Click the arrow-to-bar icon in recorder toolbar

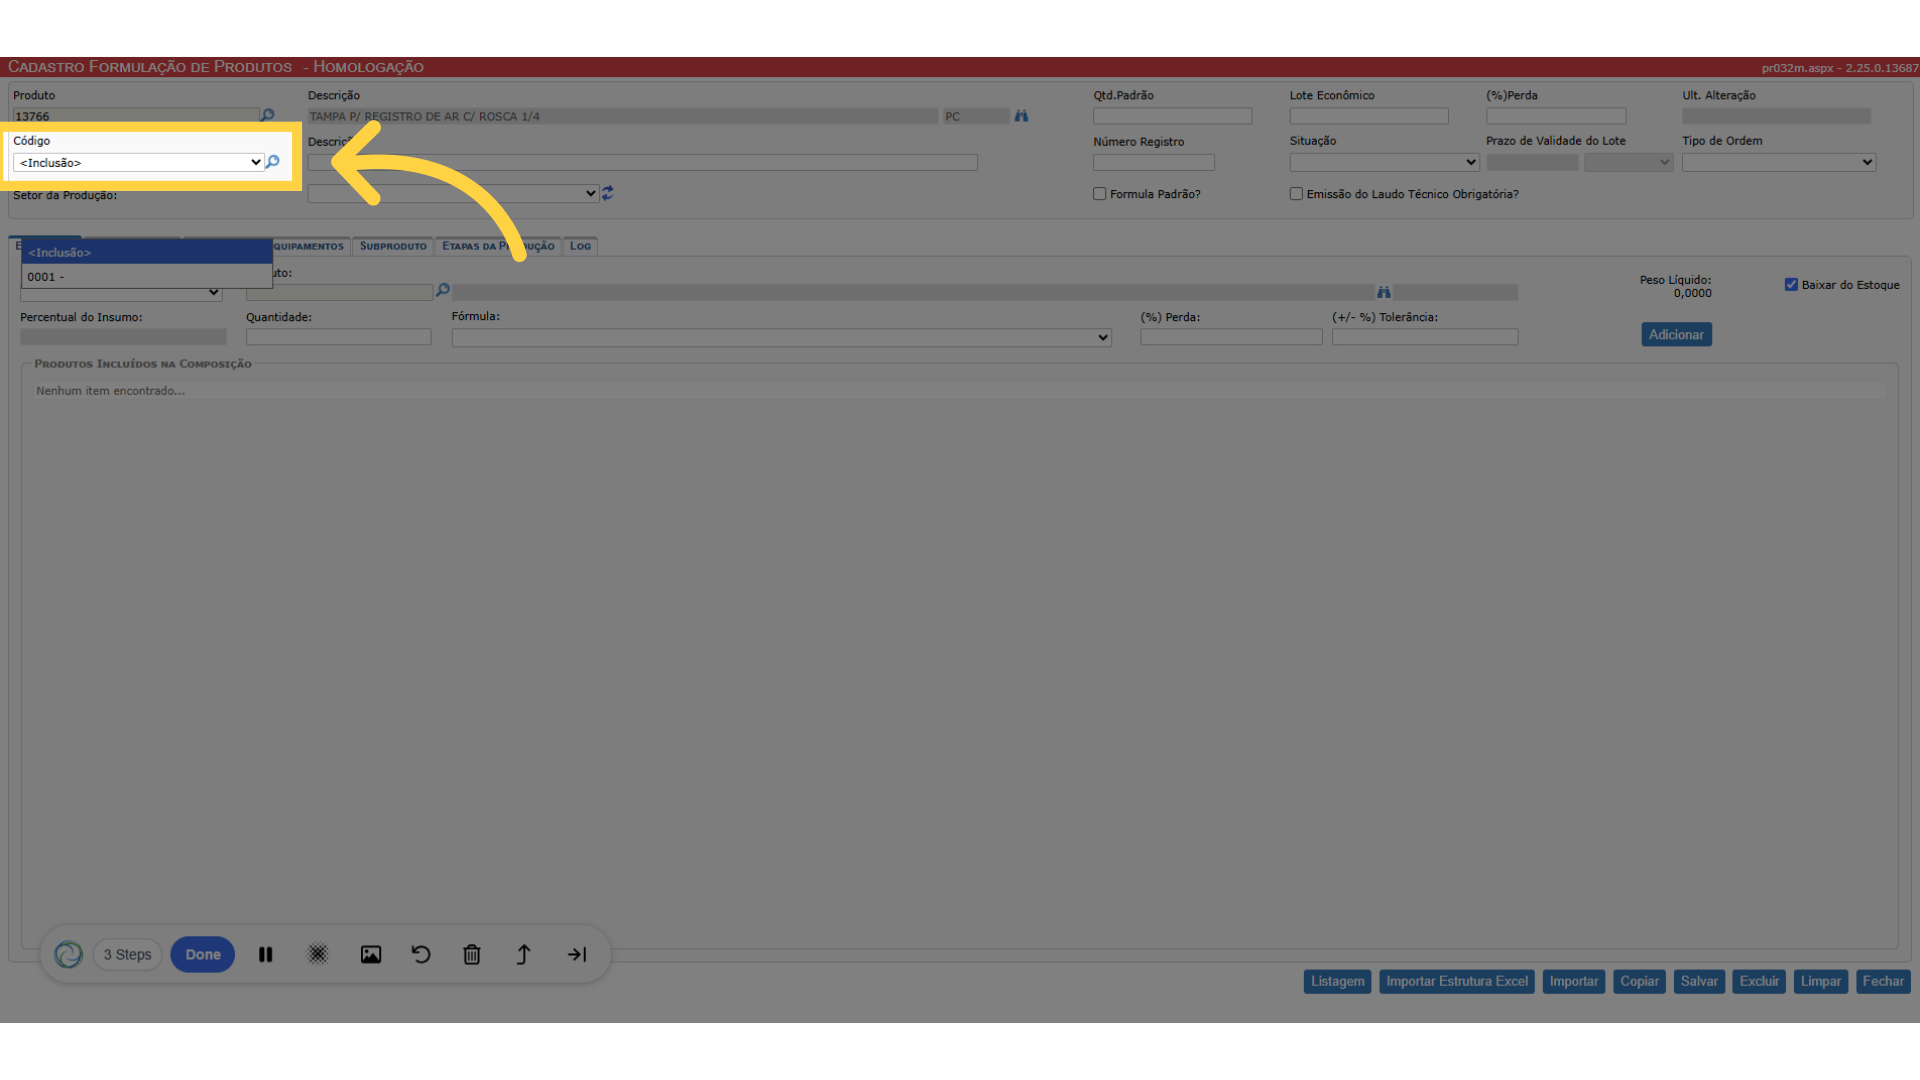point(577,955)
